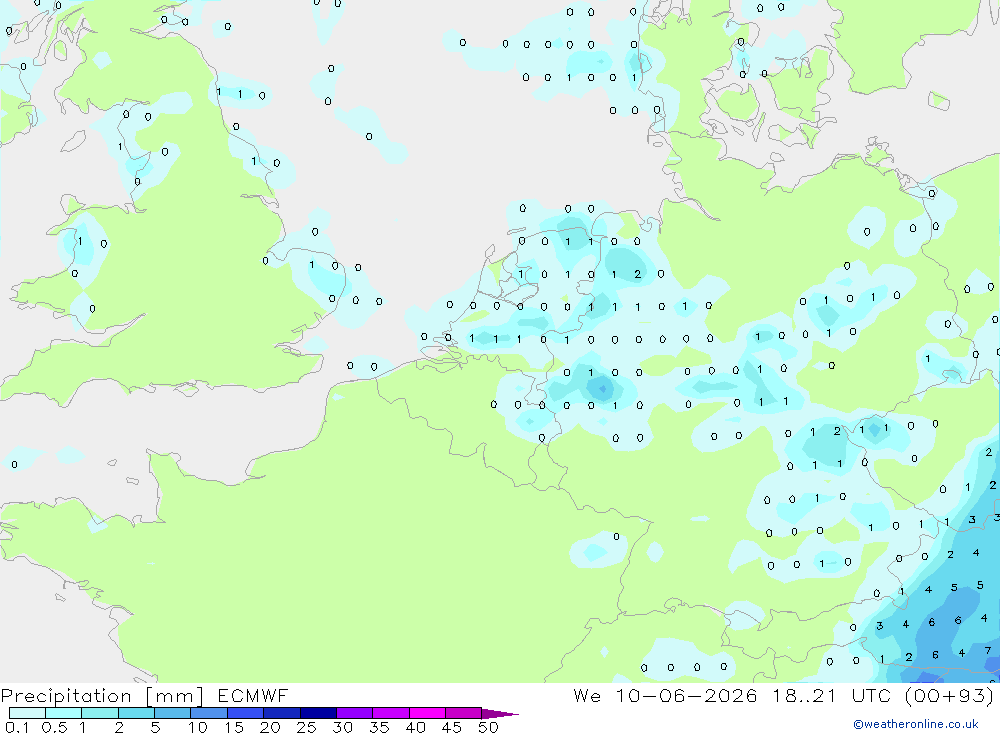Click the lightest cyan 0.1–0.5 mm legend swatch
This screenshot has width=1000, height=733.
[x=27, y=713]
